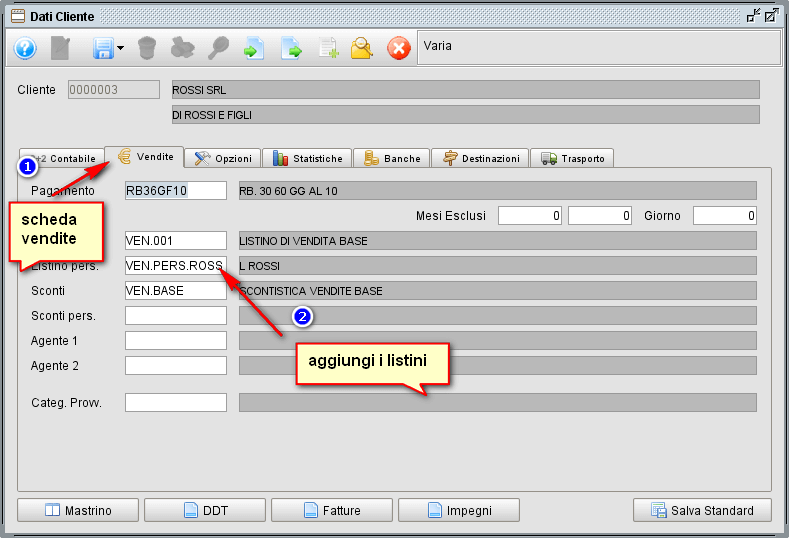The height and width of the screenshot is (538, 789).
Task: Go to the Destinazioni tab
Action: tap(481, 158)
